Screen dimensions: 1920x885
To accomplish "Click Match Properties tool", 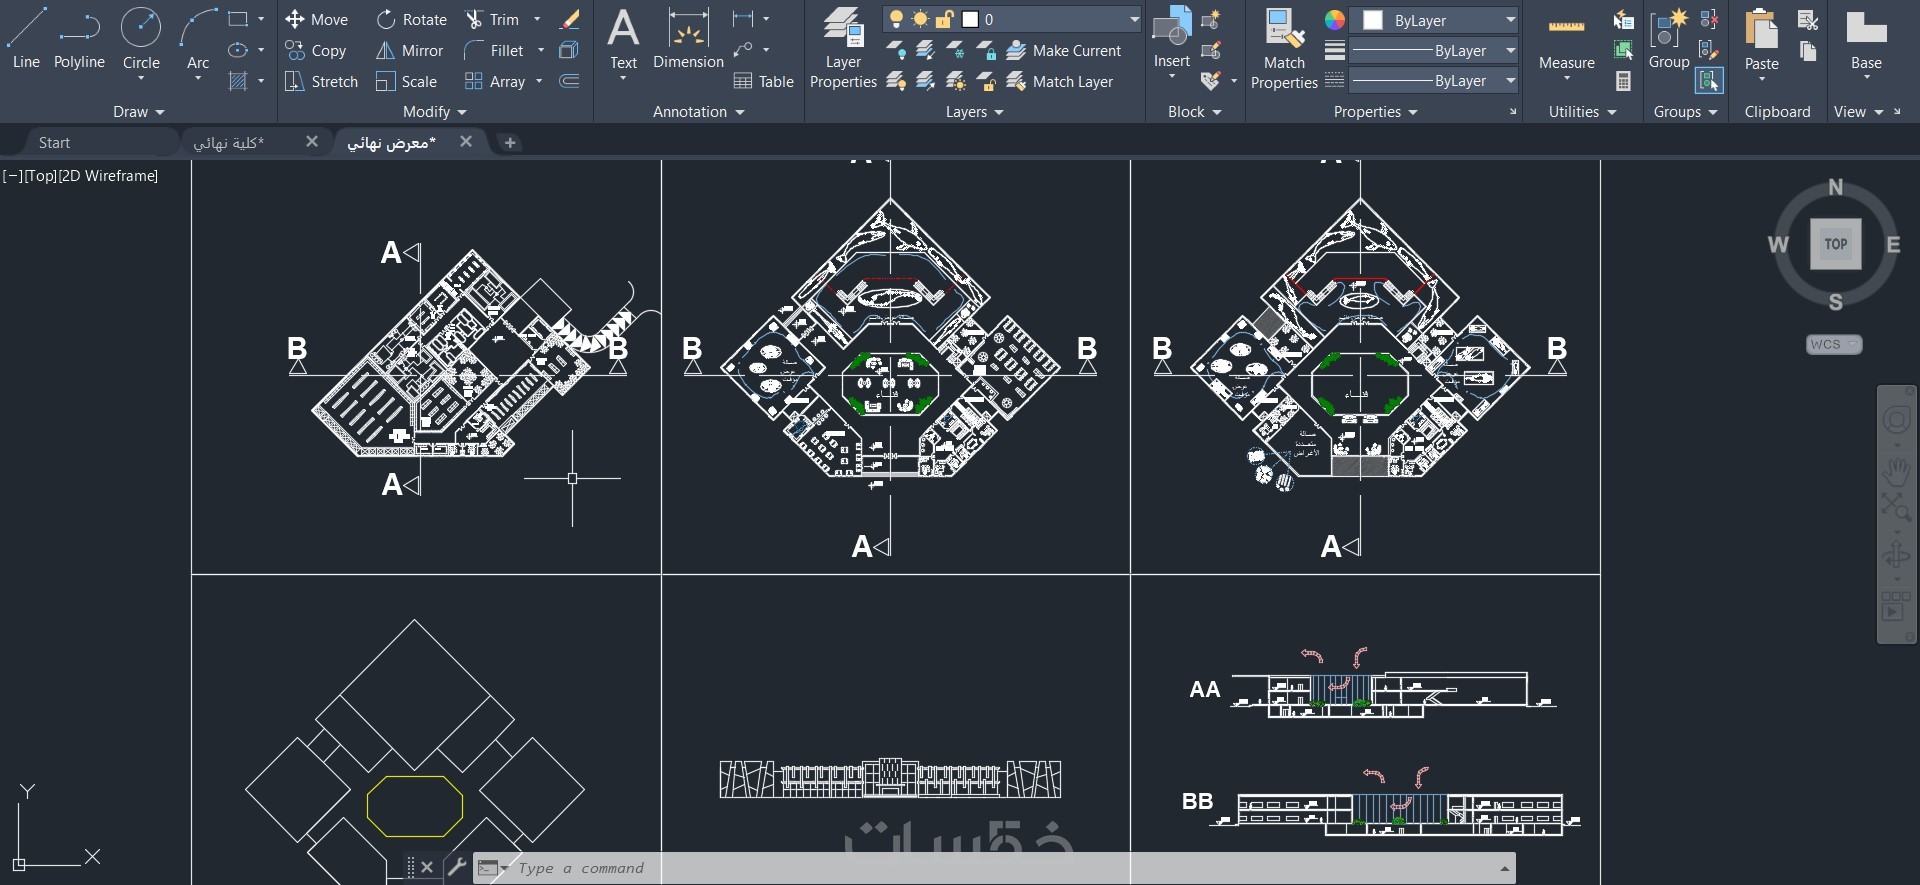I will pyautogui.click(x=1284, y=48).
